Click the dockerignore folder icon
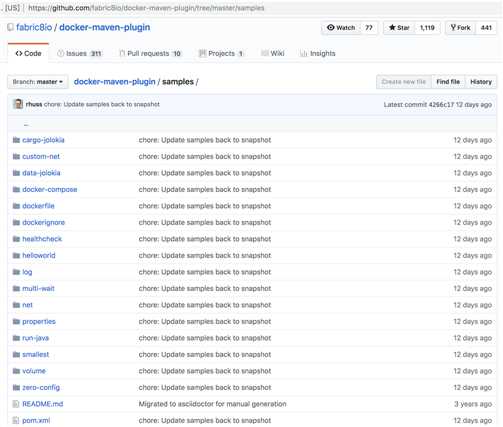Viewport: 503px width, 427px height. (16, 222)
